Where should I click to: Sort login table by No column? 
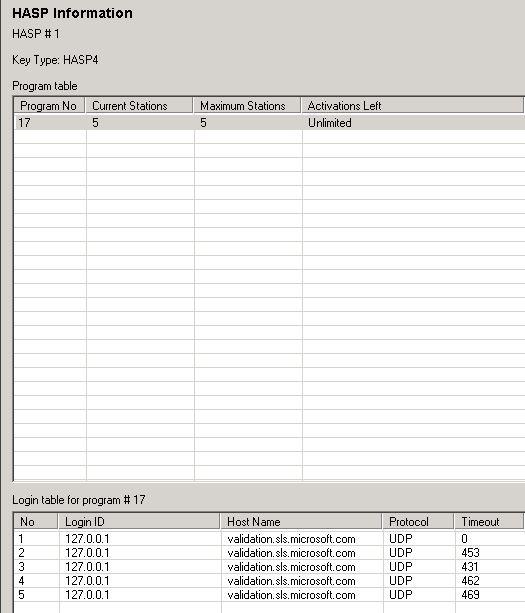click(x=36, y=522)
